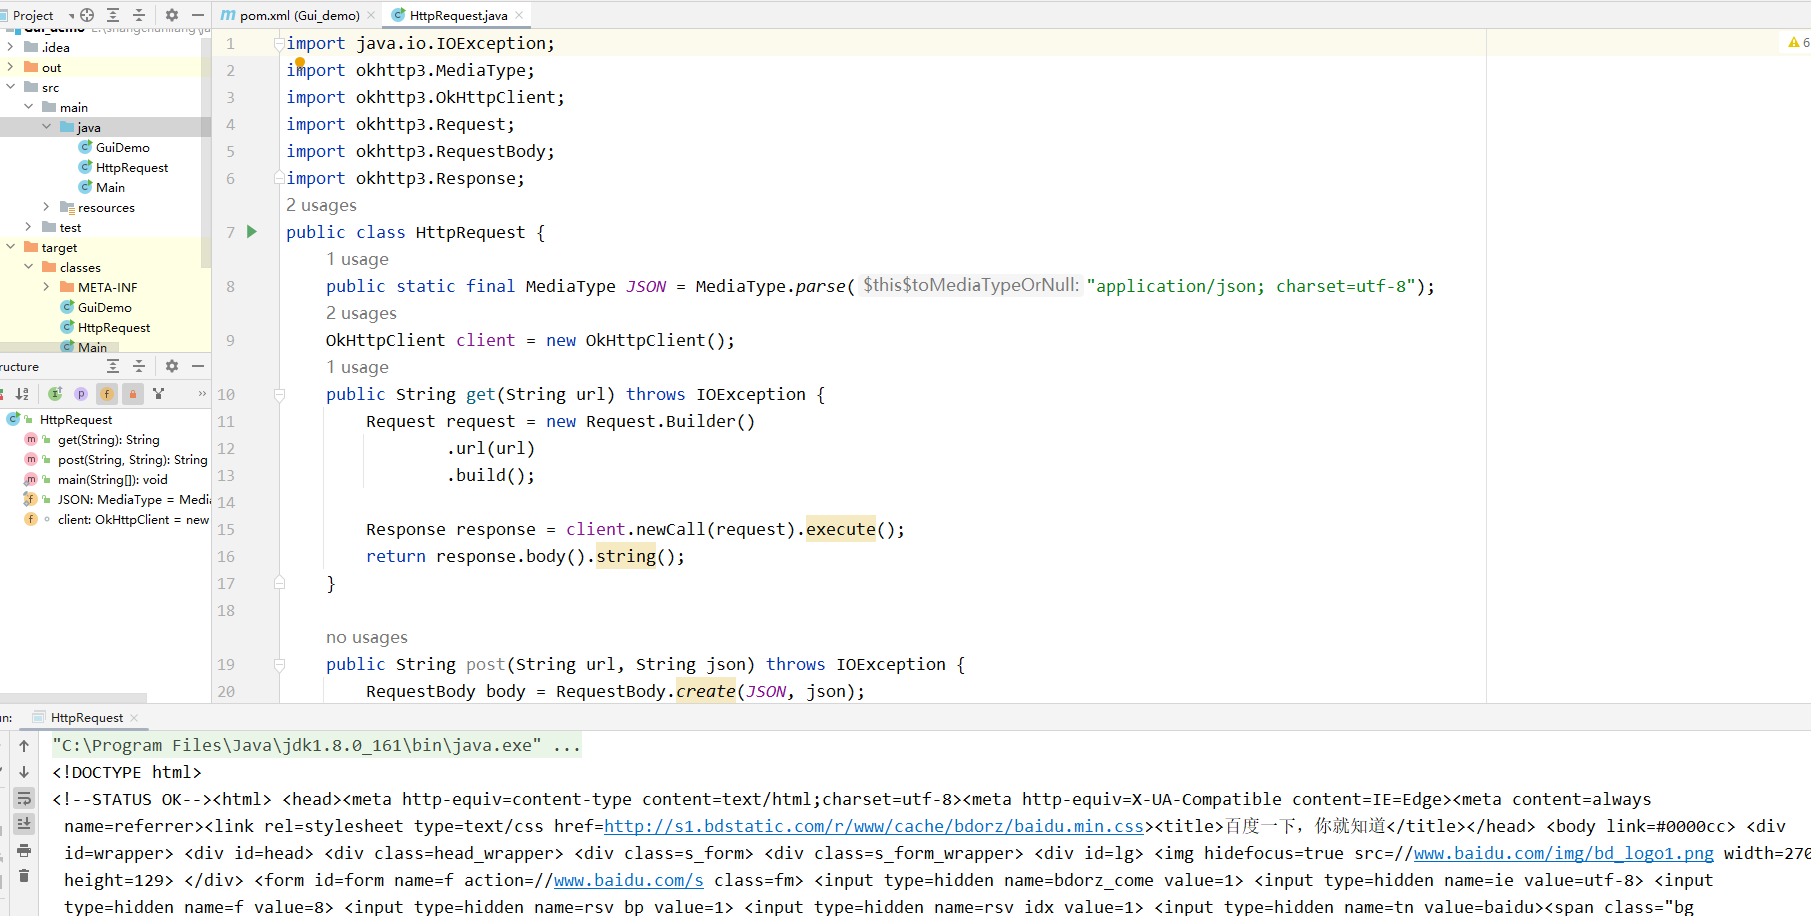Viewport: 1811px width, 916px height.
Task: Click the warnings indicator in editor corner
Action: [1798, 42]
